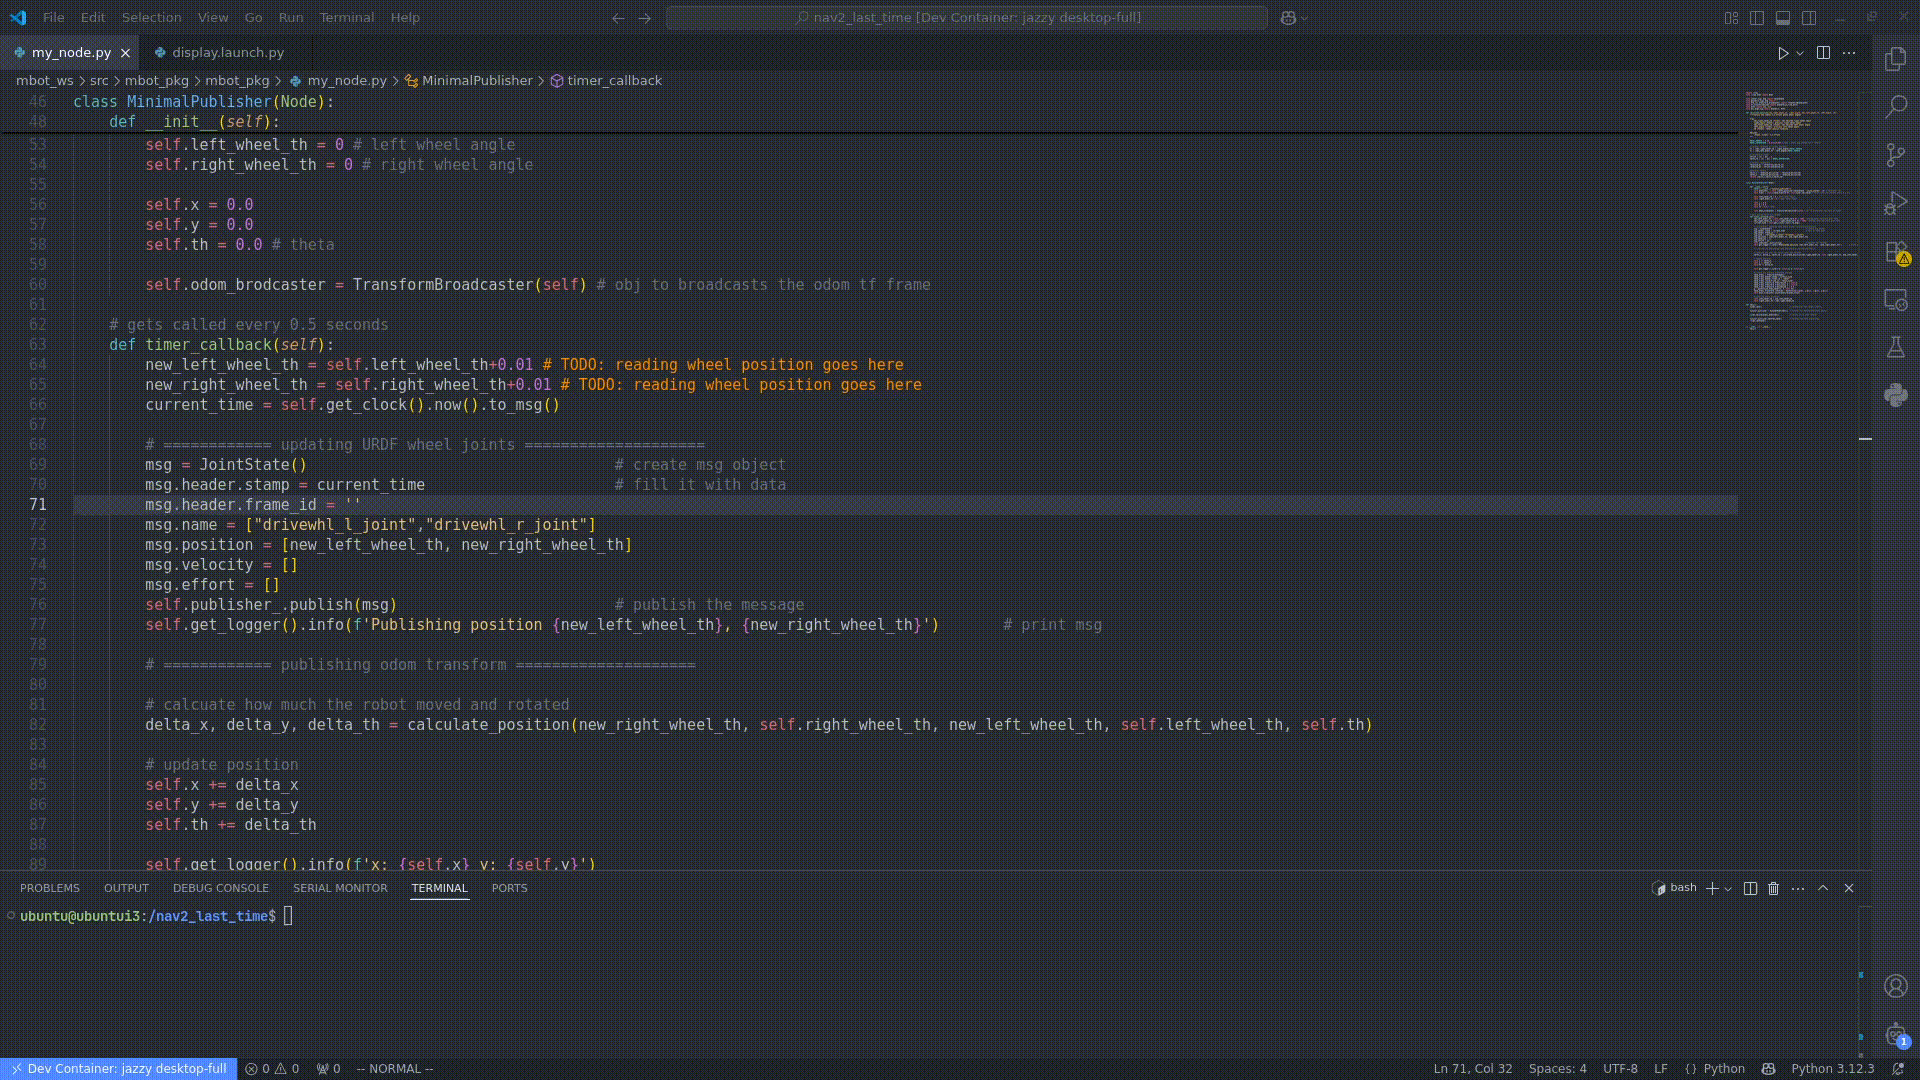Click the Run Python File play button
Screen dimensions: 1920x1080
(1783, 53)
